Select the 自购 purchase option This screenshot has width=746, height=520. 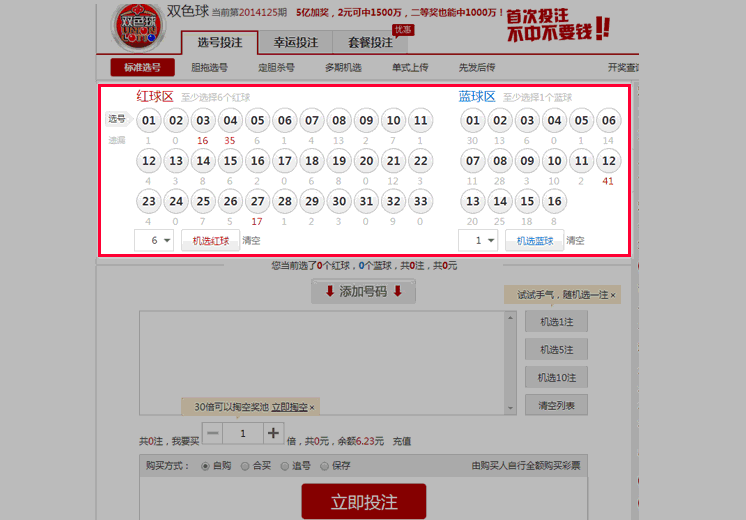pyautogui.click(x=205, y=466)
